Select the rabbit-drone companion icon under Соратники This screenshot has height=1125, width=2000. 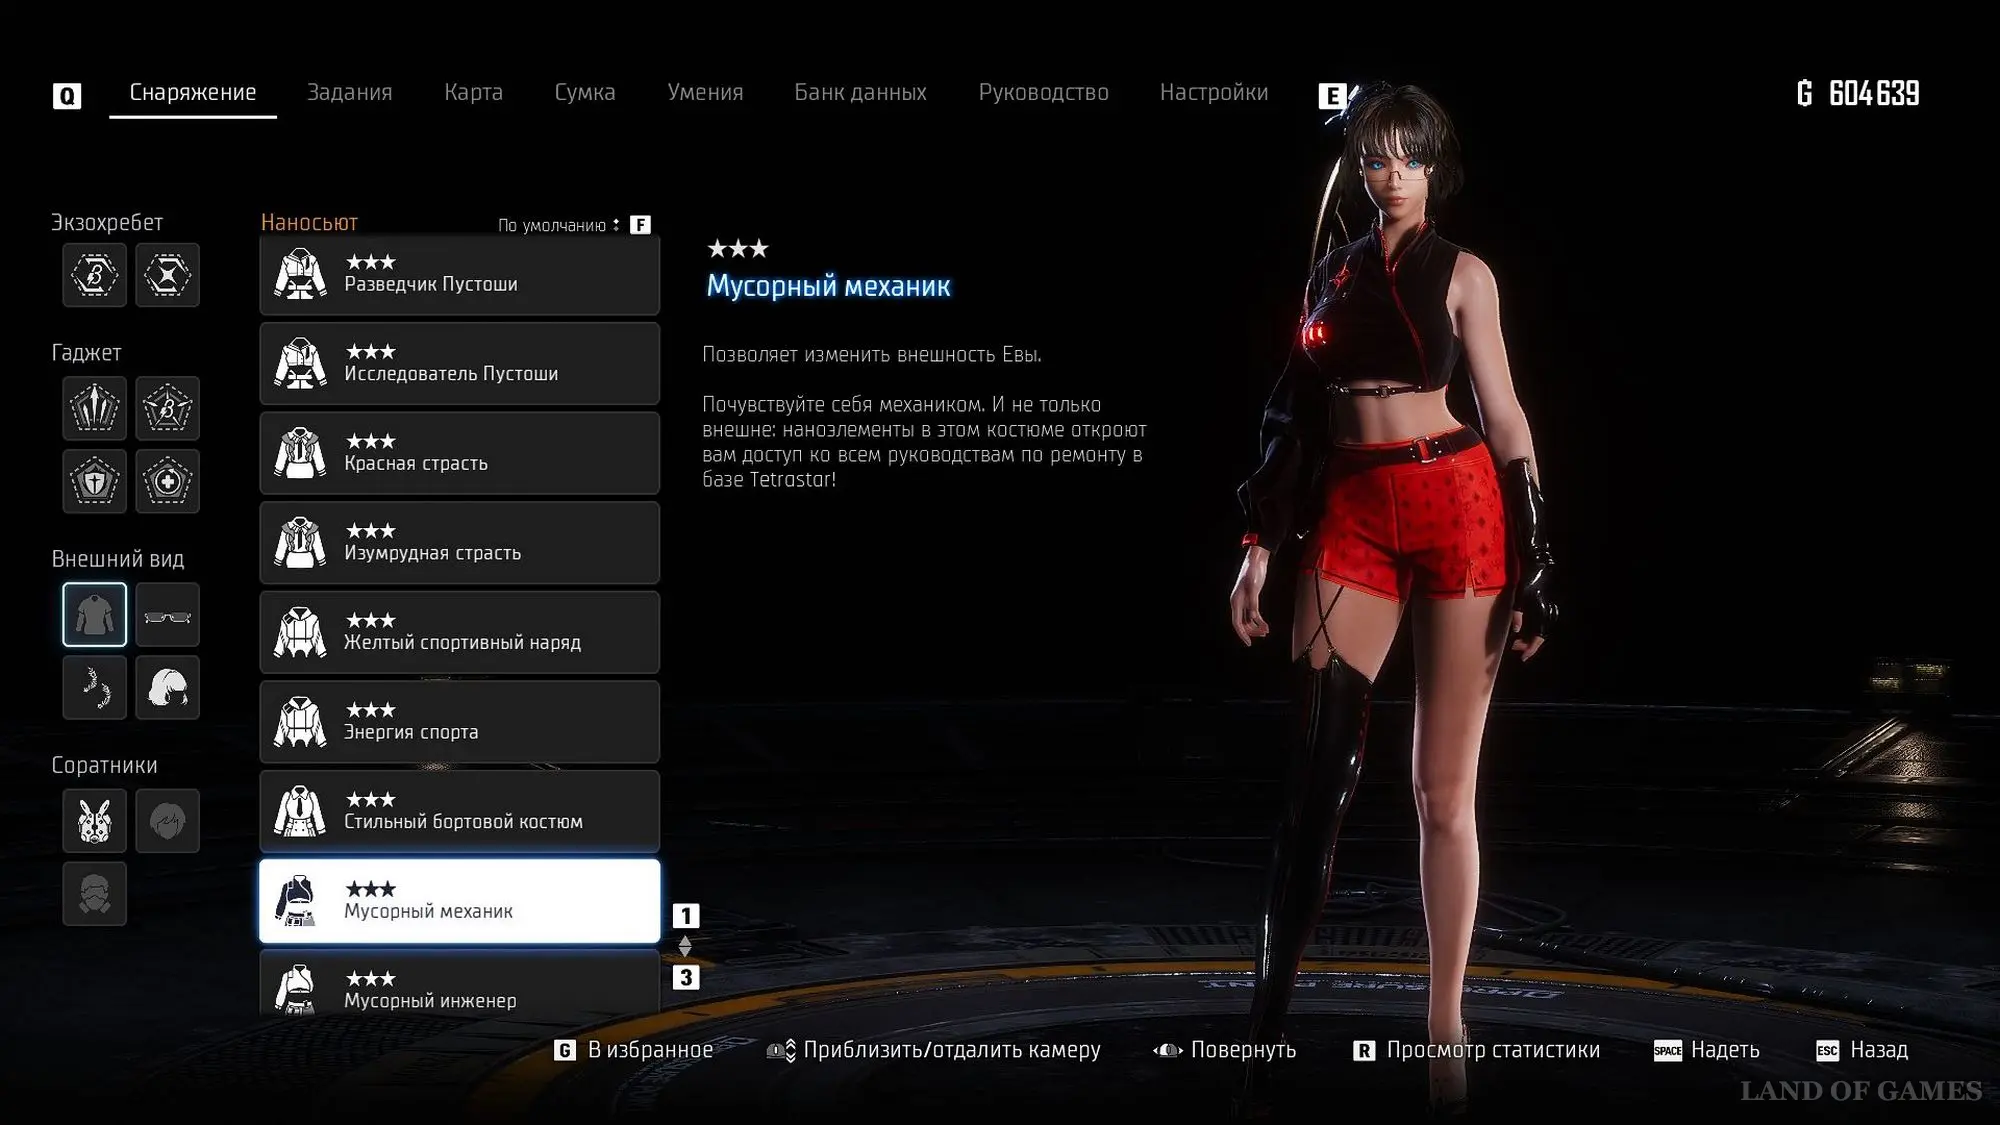coord(95,821)
